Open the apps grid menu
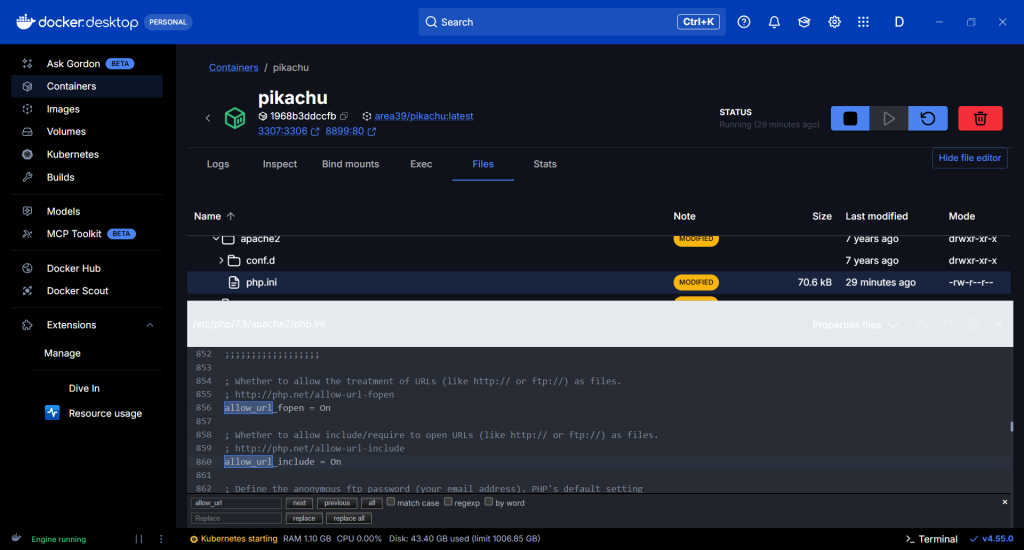The image size is (1024, 550). pyautogui.click(x=863, y=22)
